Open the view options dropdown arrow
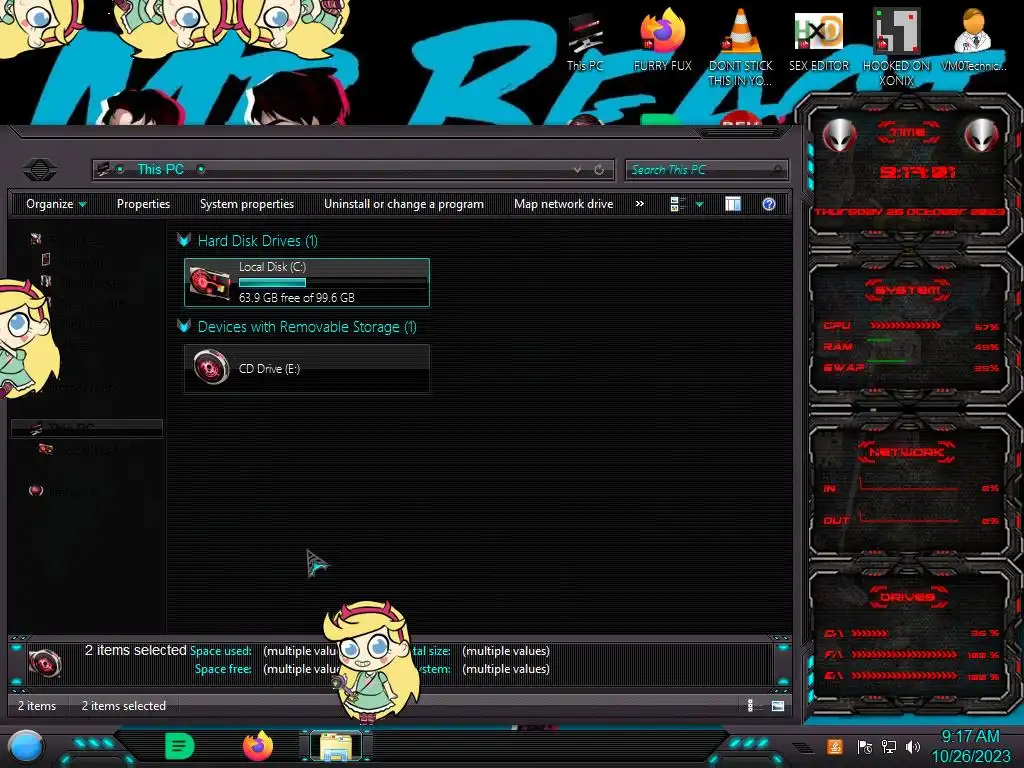This screenshot has width=1024, height=768. pyautogui.click(x=699, y=204)
